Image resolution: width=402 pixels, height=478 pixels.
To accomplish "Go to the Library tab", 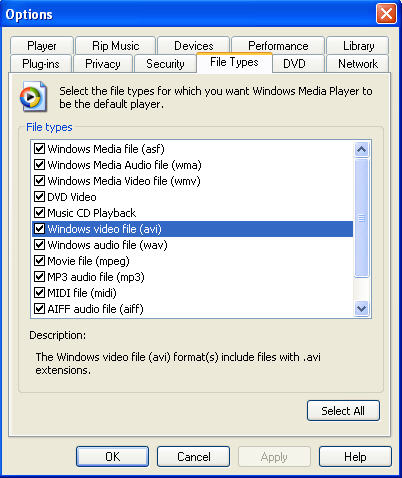I will click(358, 46).
